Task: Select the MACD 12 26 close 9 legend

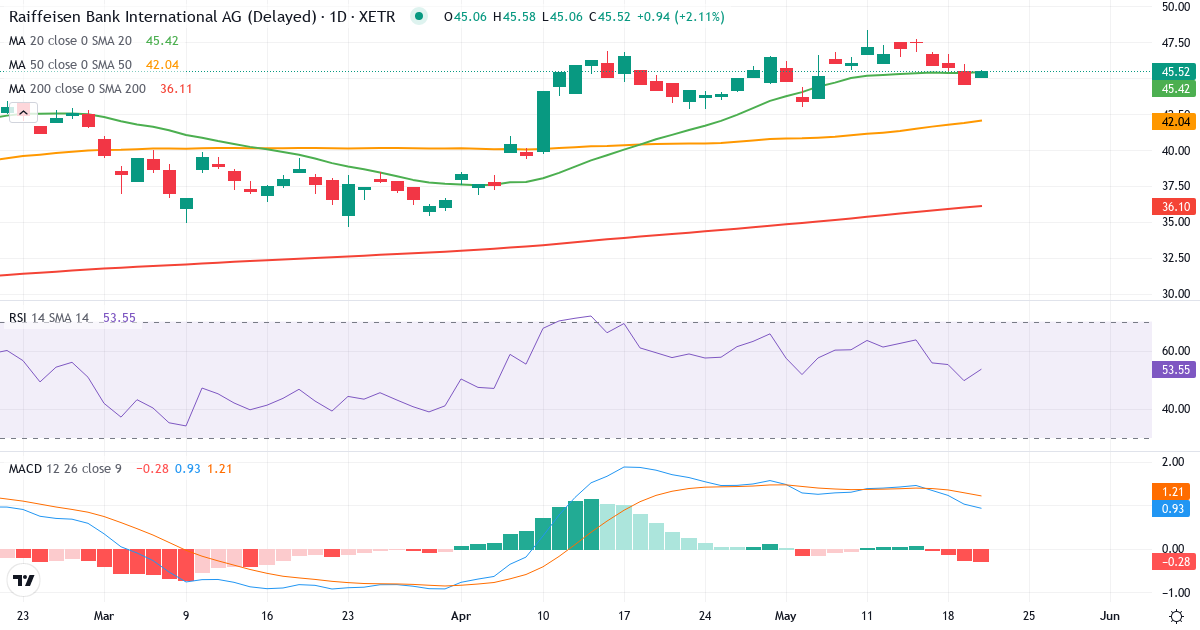Action: point(65,469)
